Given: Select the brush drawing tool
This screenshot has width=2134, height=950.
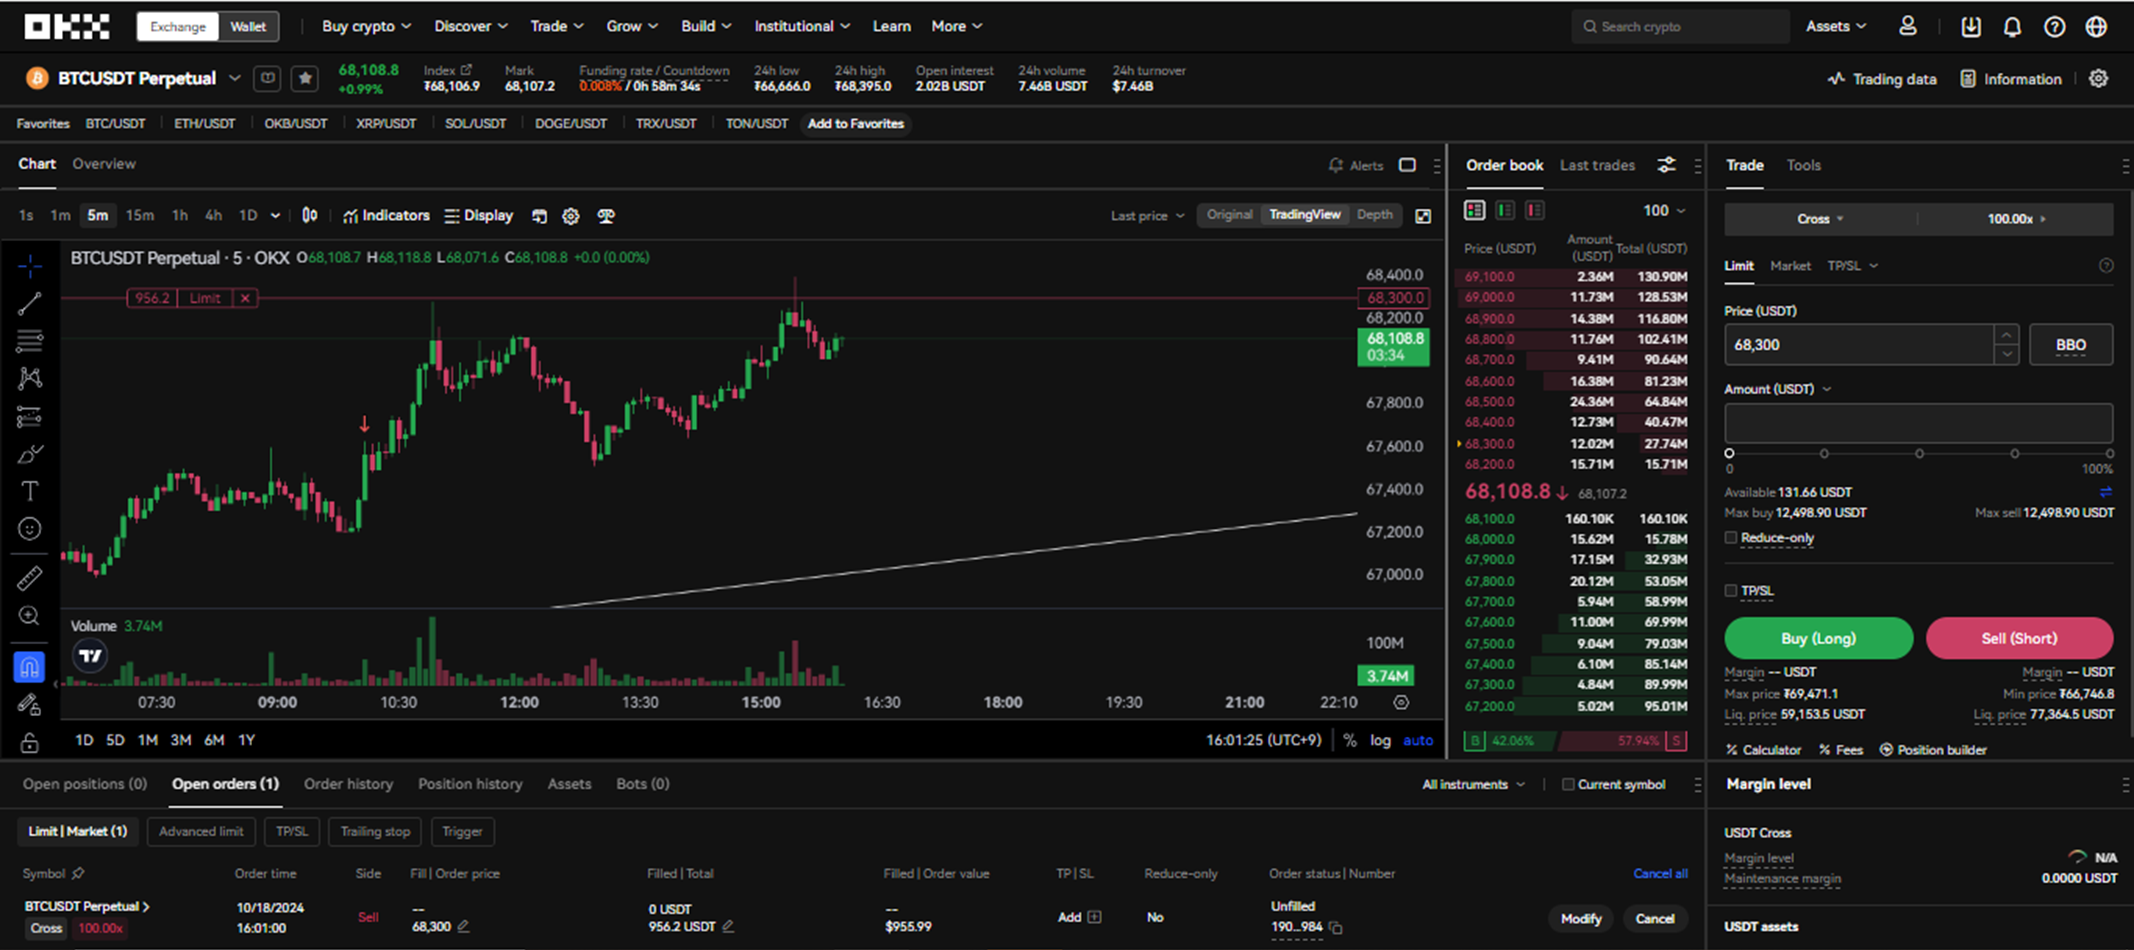Looking at the screenshot, I should 30,454.
